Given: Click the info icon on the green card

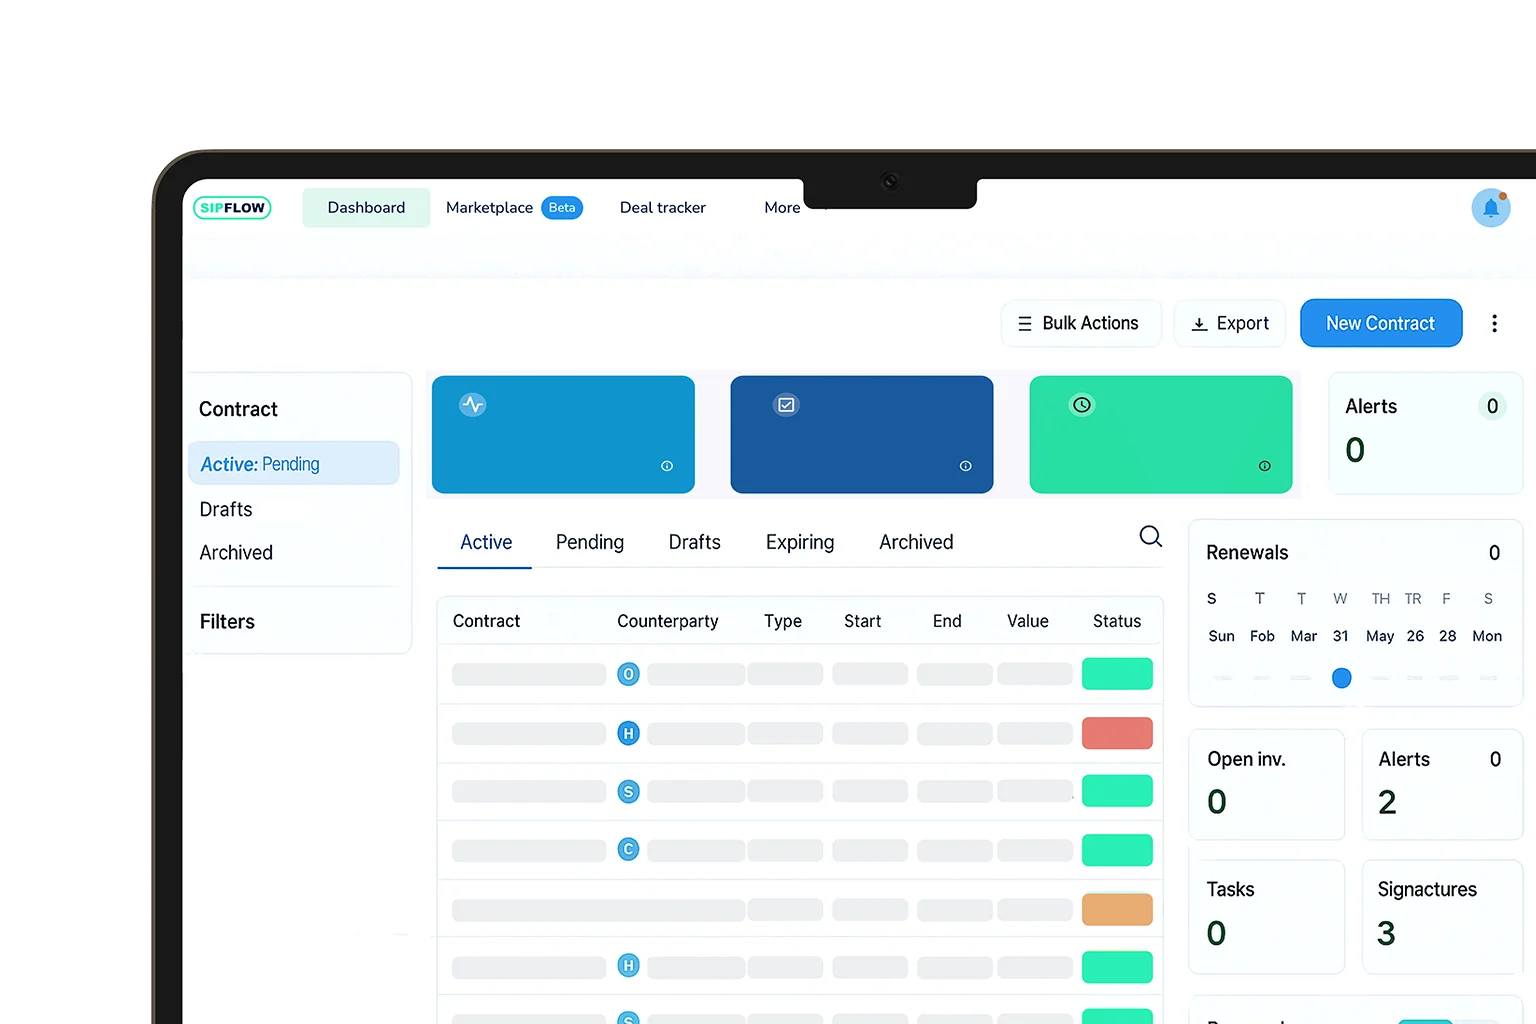Looking at the screenshot, I should pos(1264,466).
